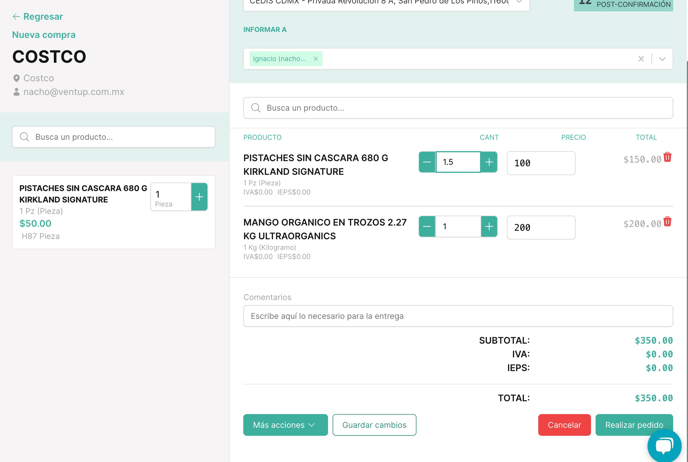Screen dimensions: 688x462
Task: Click the $200.00 row total
Action: tap(642, 224)
